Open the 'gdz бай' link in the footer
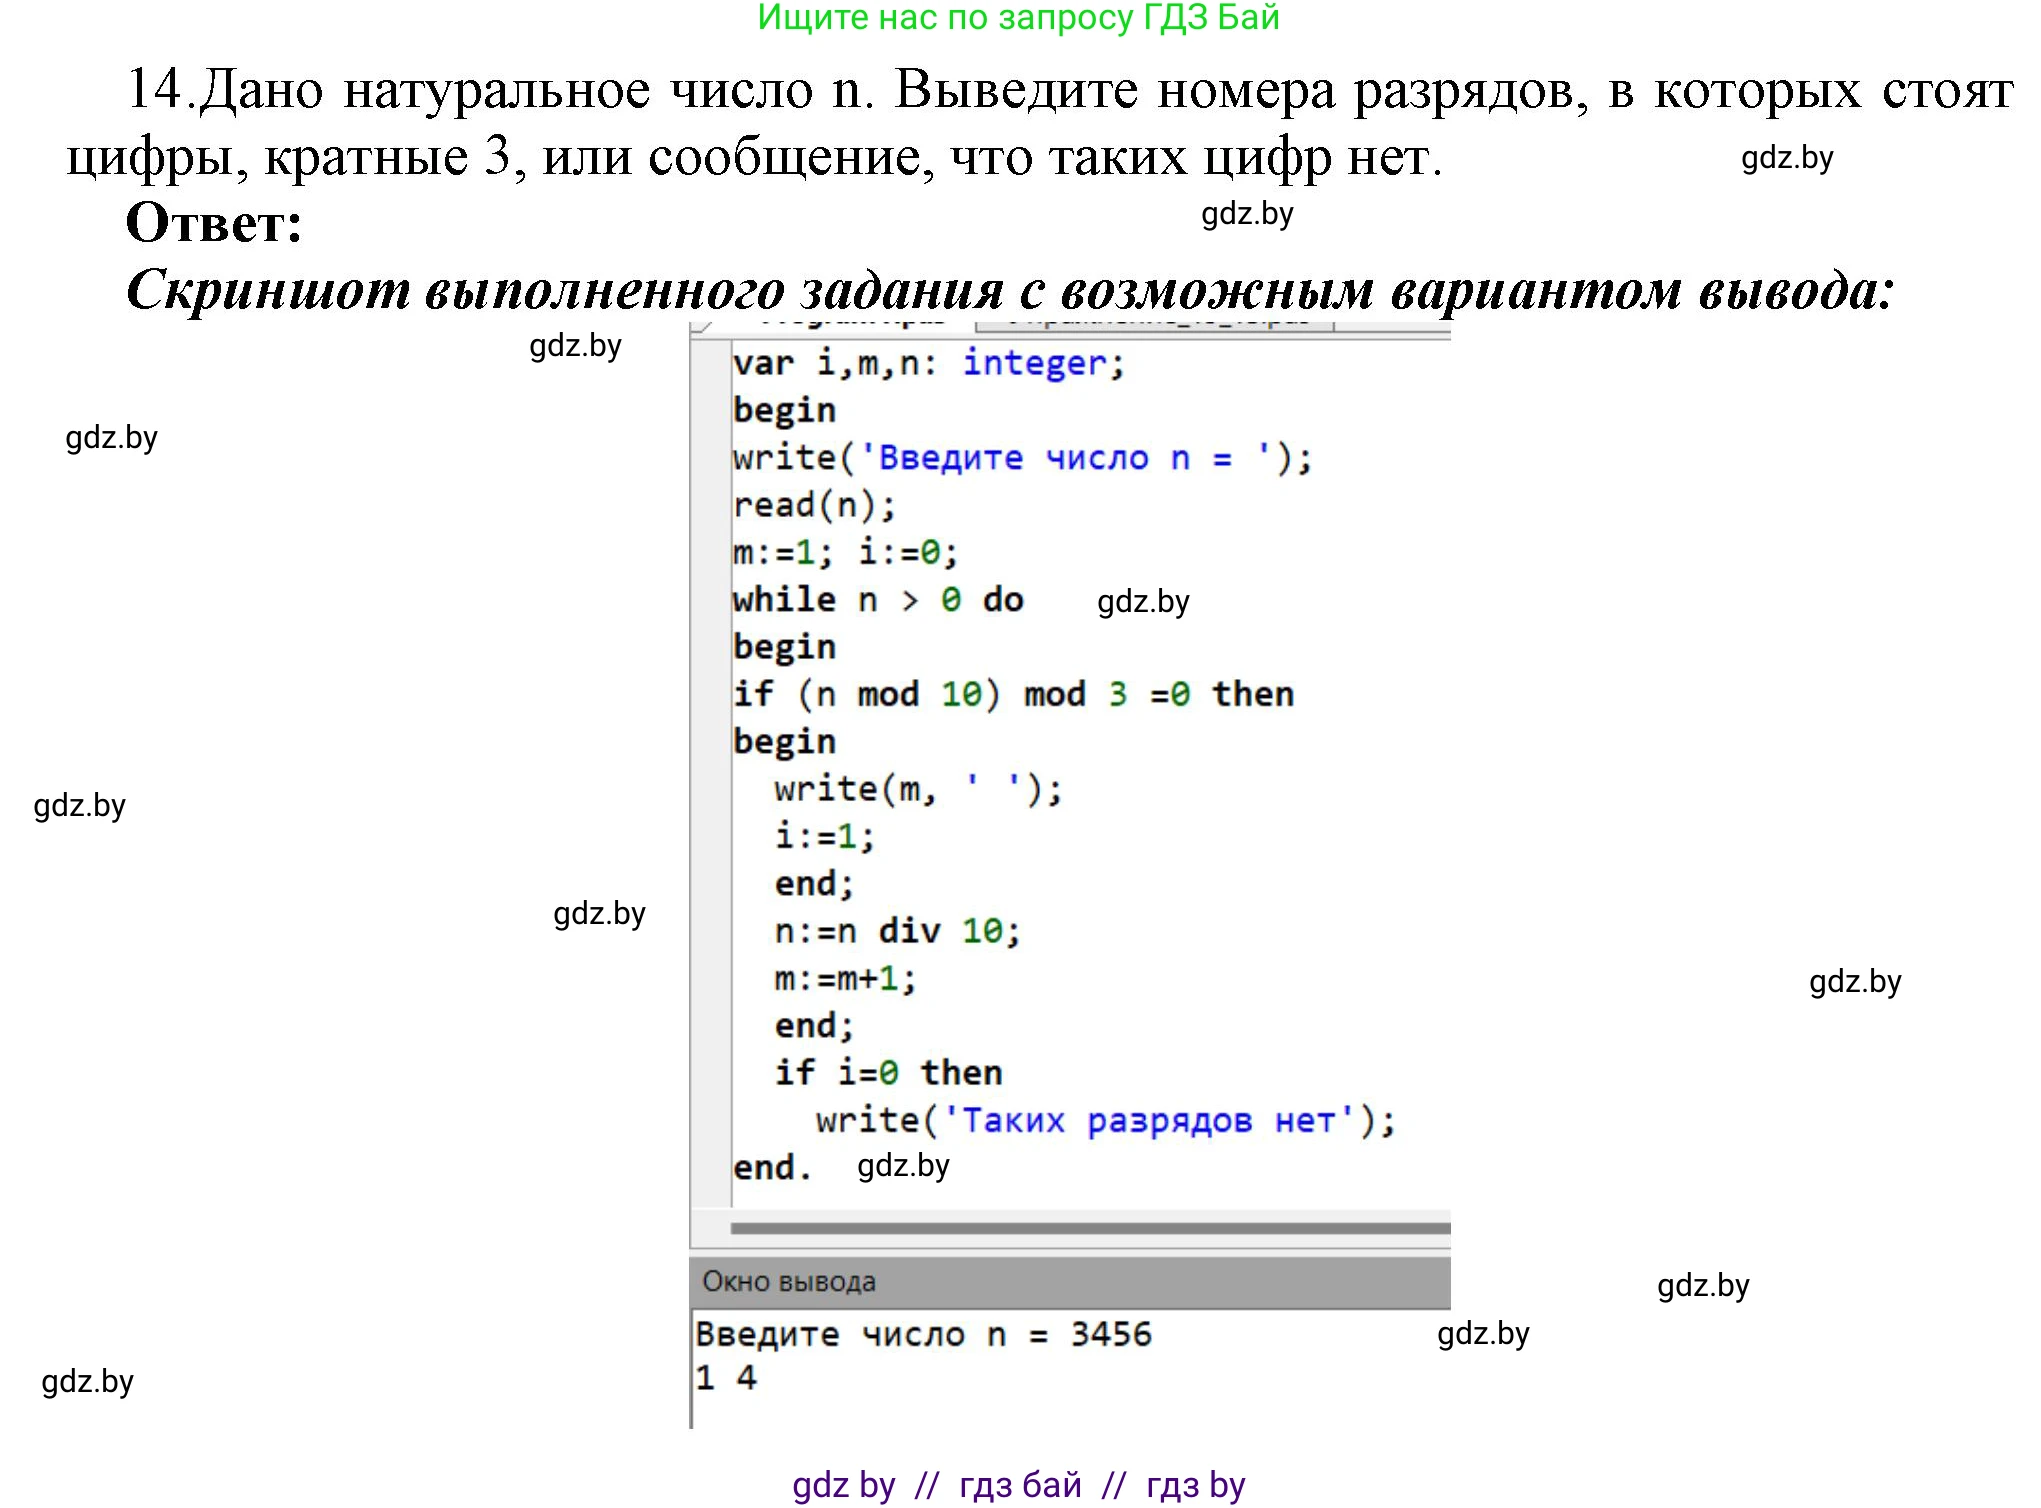The height and width of the screenshot is (1508, 2041). tap(1022, 1484)
